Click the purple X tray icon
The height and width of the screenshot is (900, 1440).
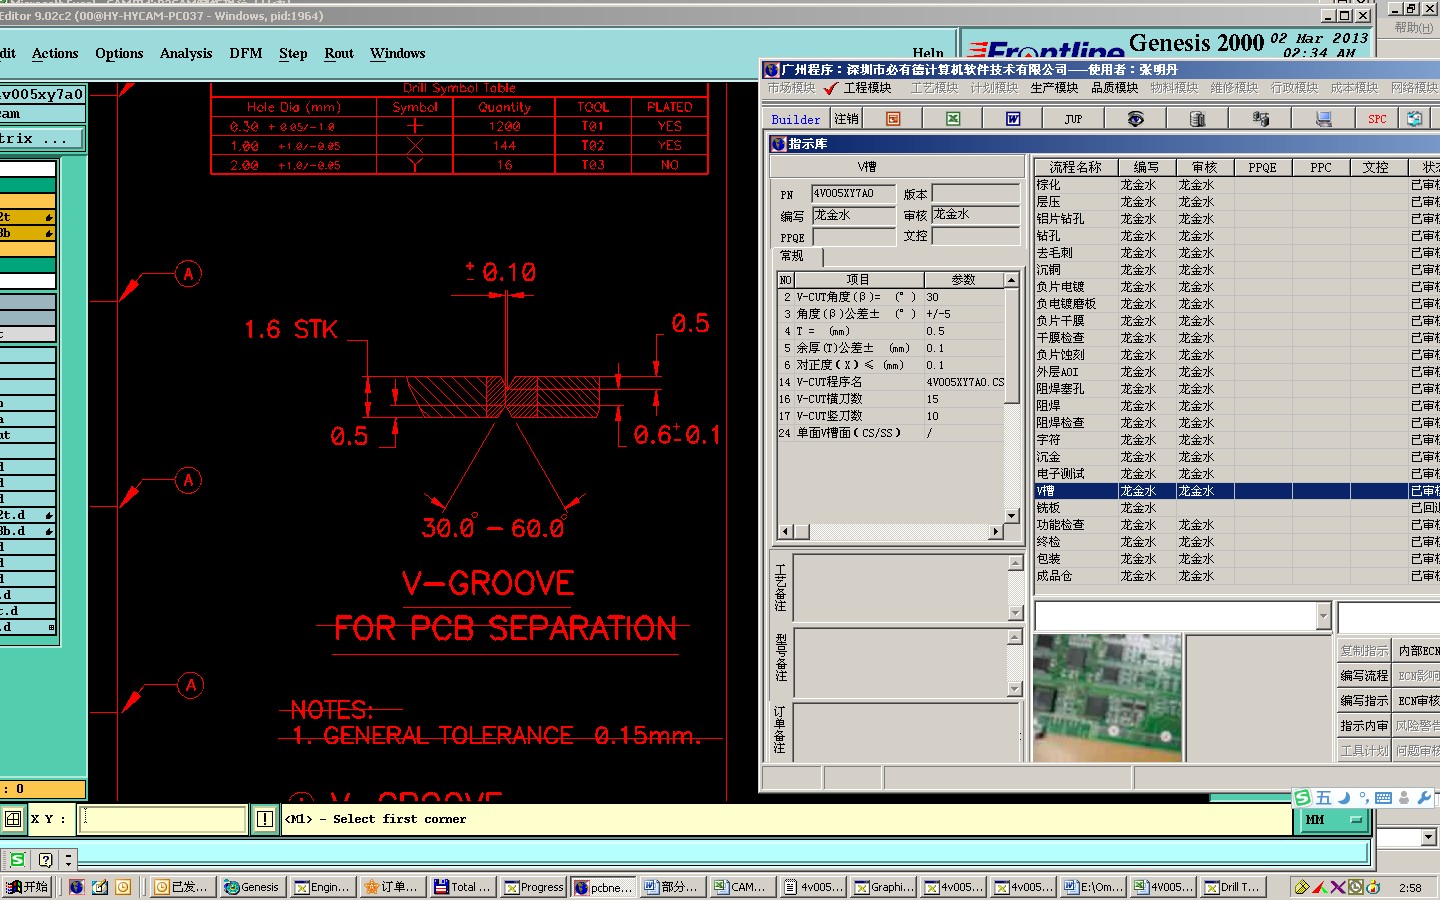(x=1337, y=887)
